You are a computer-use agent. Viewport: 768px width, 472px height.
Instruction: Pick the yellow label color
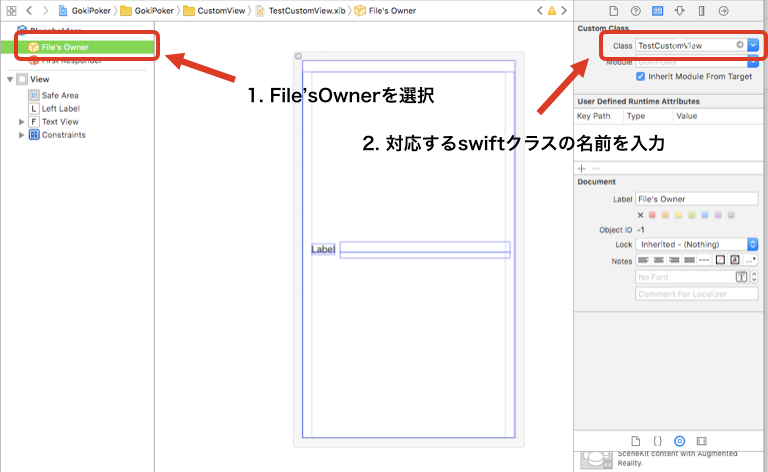(678, 215)
